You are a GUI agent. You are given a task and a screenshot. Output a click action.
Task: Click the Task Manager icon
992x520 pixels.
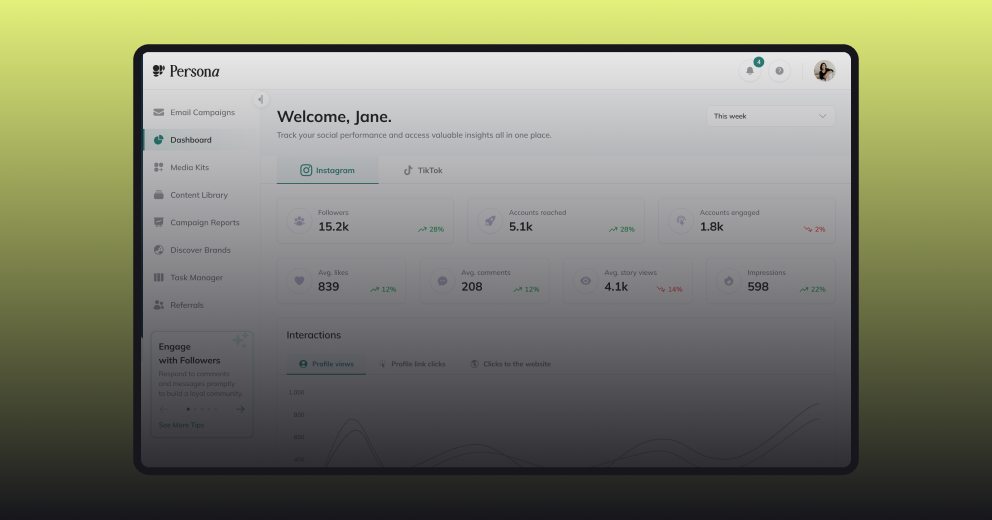click(159, 277)
